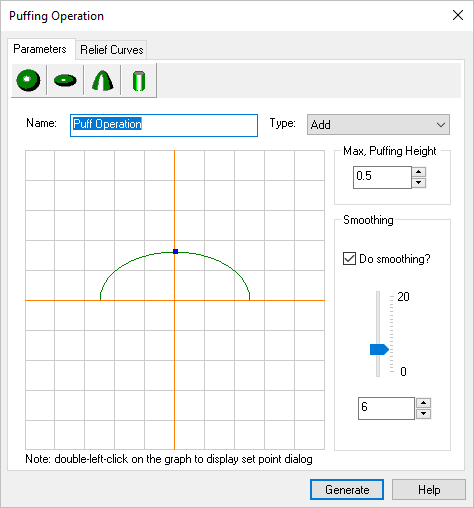Viewport: 474px width, 508px height.
Task: Click the Generate button
Action: coord(347,490)
